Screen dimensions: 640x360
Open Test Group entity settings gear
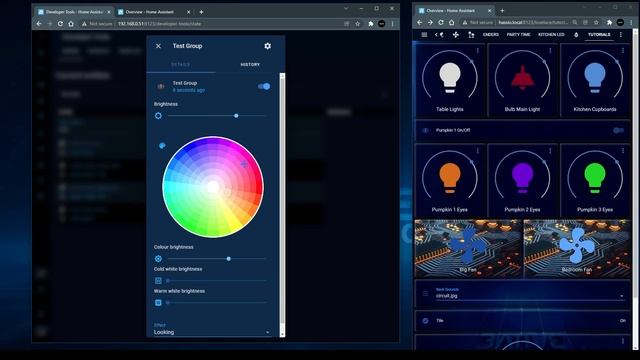click(x=267, y=46)
